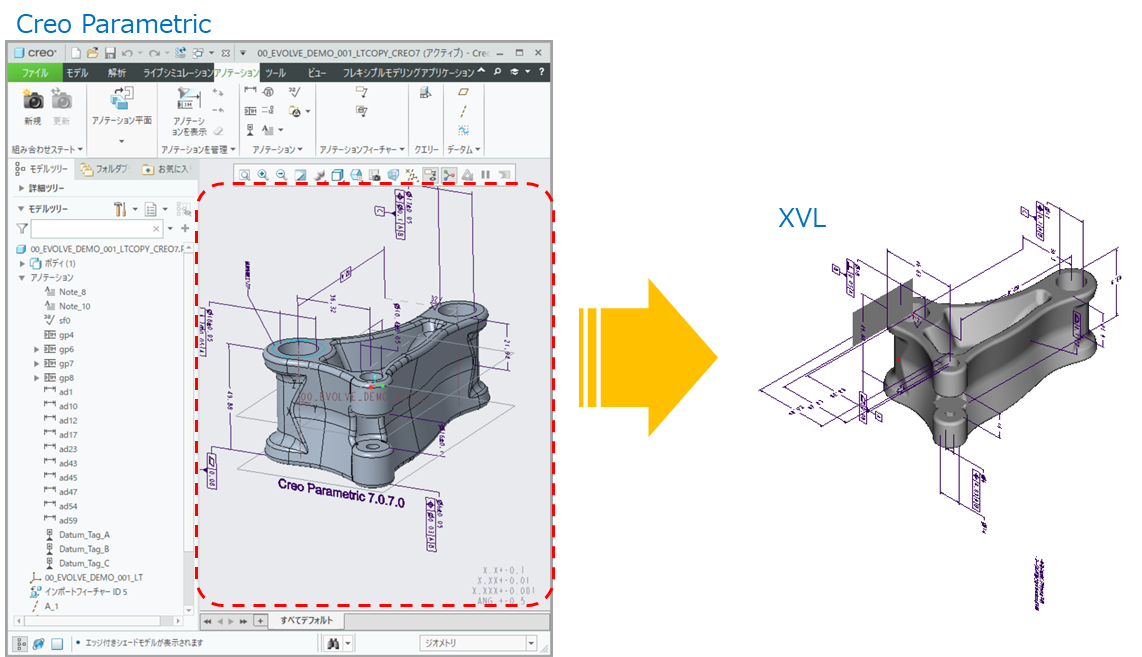
Task: Open Creo help with the question mark
Action: coord(541,72)
